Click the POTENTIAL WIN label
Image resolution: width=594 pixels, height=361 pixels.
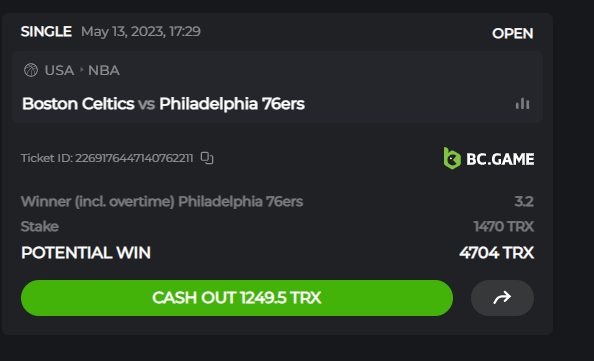[x=86, y=253]
